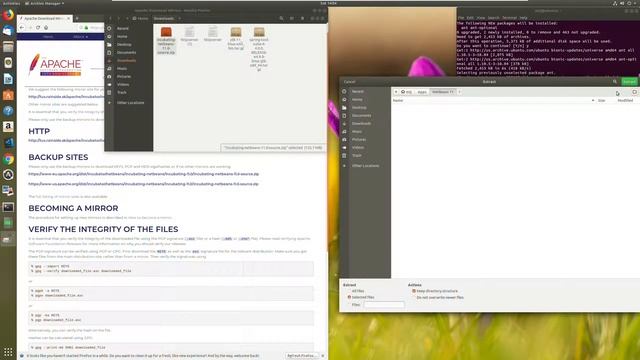Click the green Extract button in dialog
640x360 pixels.
tap(629, 82)
